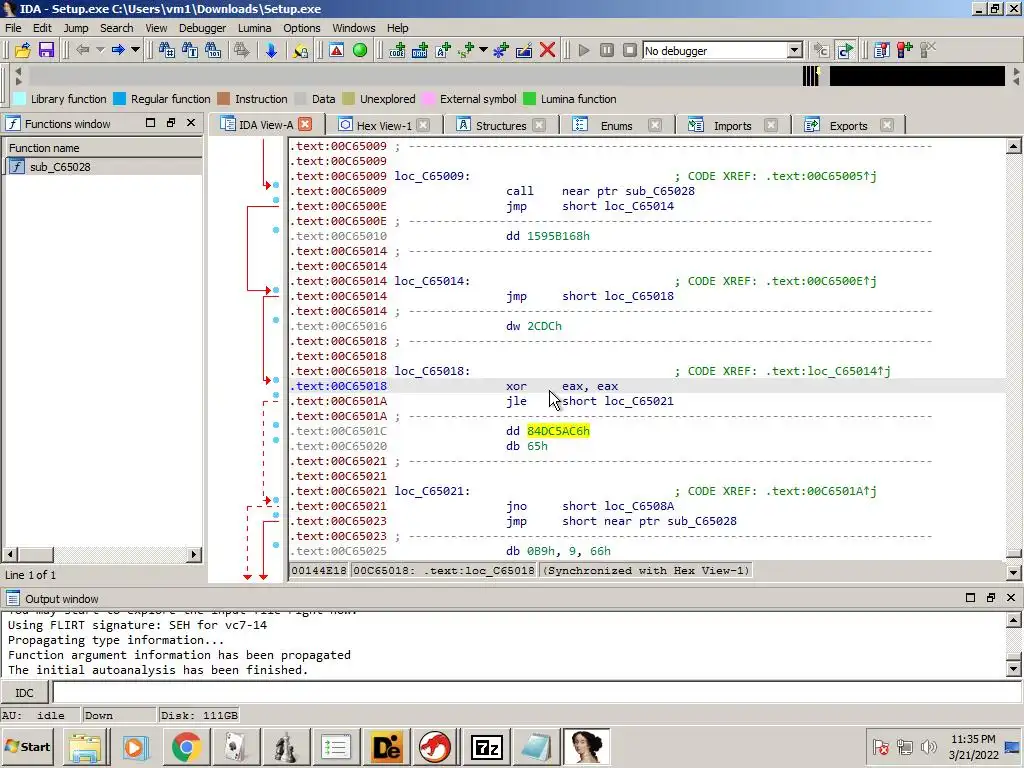Viewport: 1024px width, 768px height.
Task: Click the 'sub_C65028' call operand
Action: click(x=660, y=191)
